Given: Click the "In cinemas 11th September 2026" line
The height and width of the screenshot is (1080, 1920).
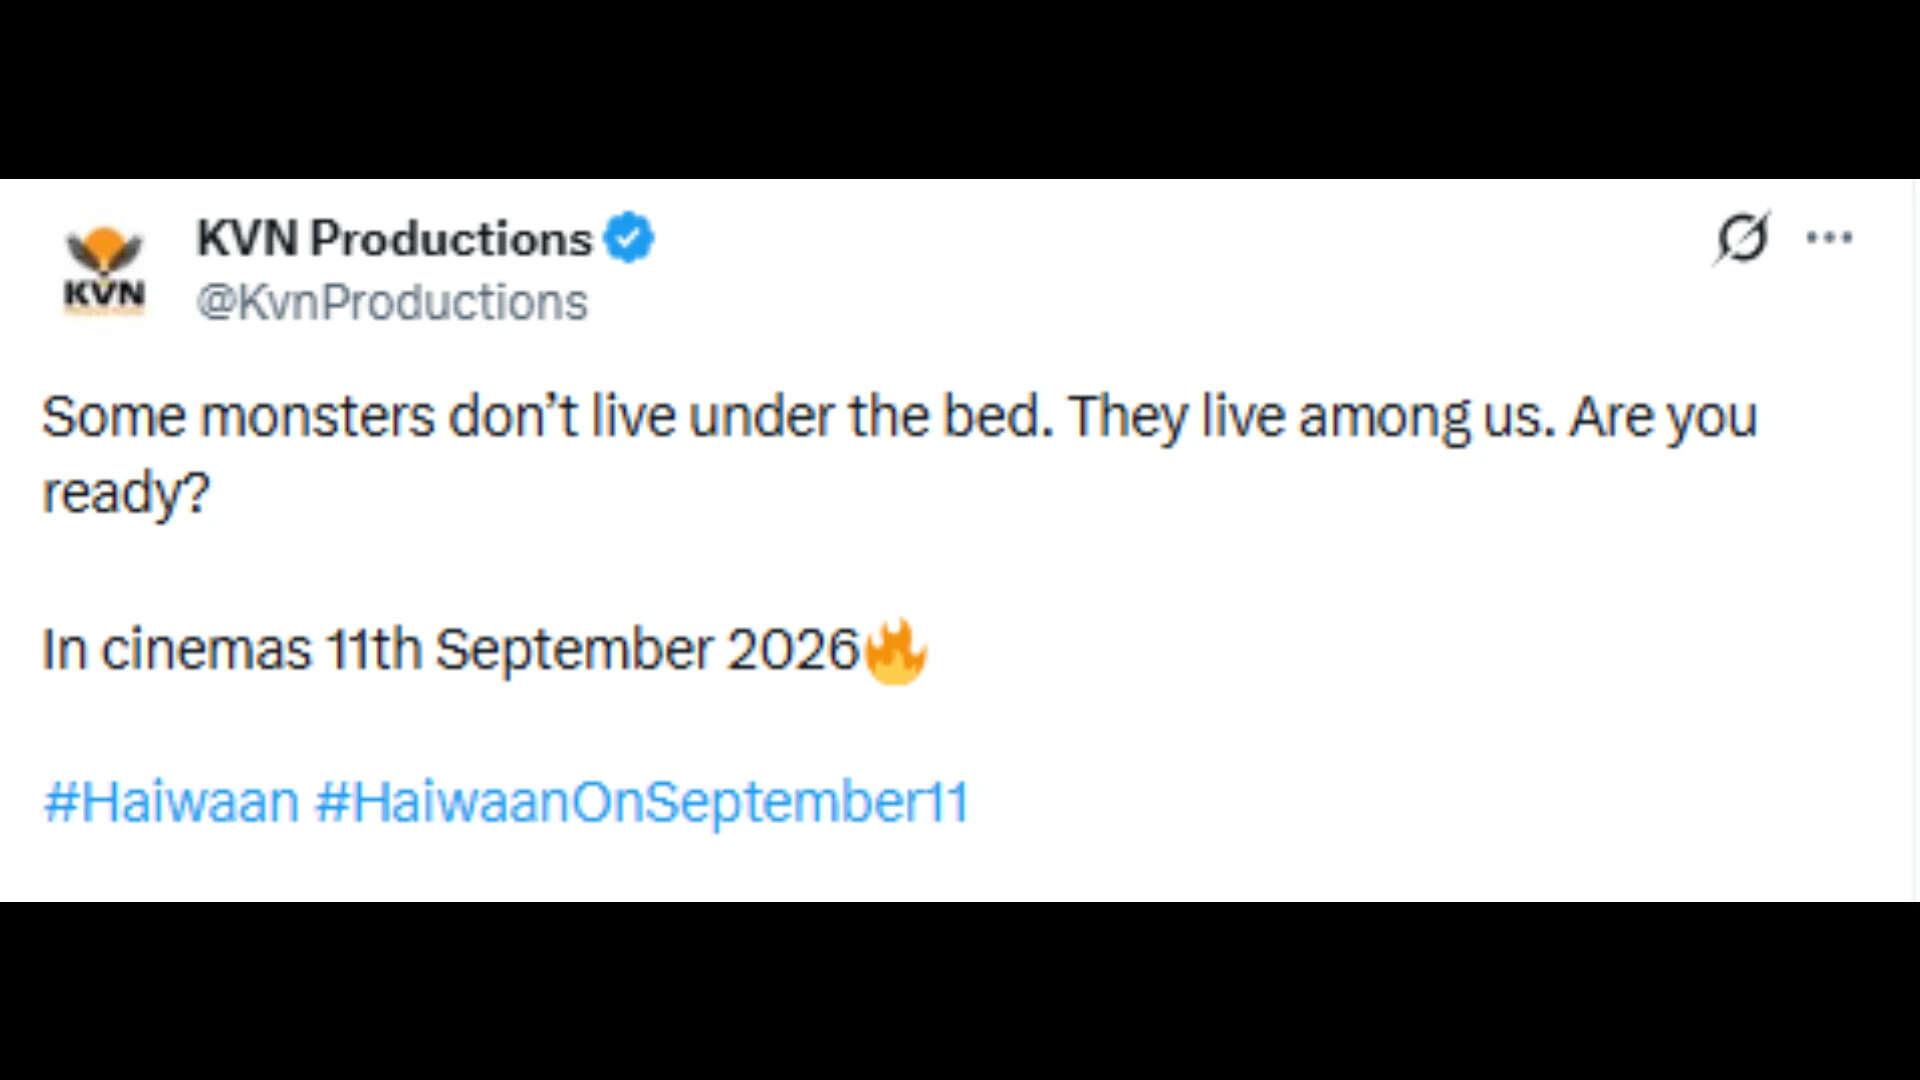Looking at the screenshot, I should click(451, 650).
